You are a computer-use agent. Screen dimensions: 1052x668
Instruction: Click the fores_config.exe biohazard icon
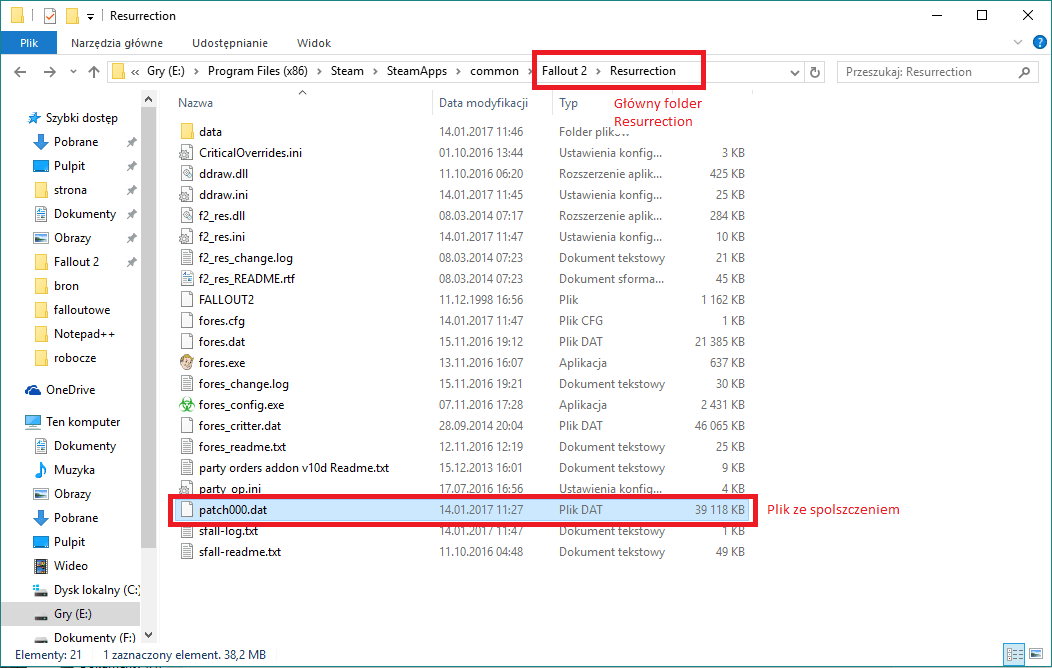186,405
